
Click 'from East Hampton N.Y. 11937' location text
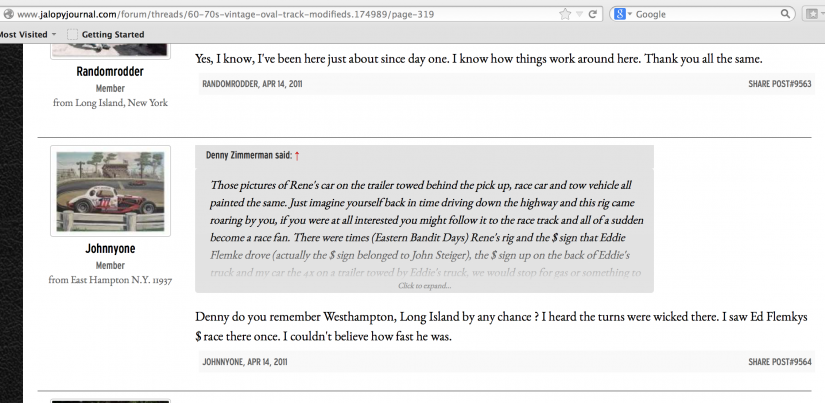pyautogui.click(x=110, y=280)
